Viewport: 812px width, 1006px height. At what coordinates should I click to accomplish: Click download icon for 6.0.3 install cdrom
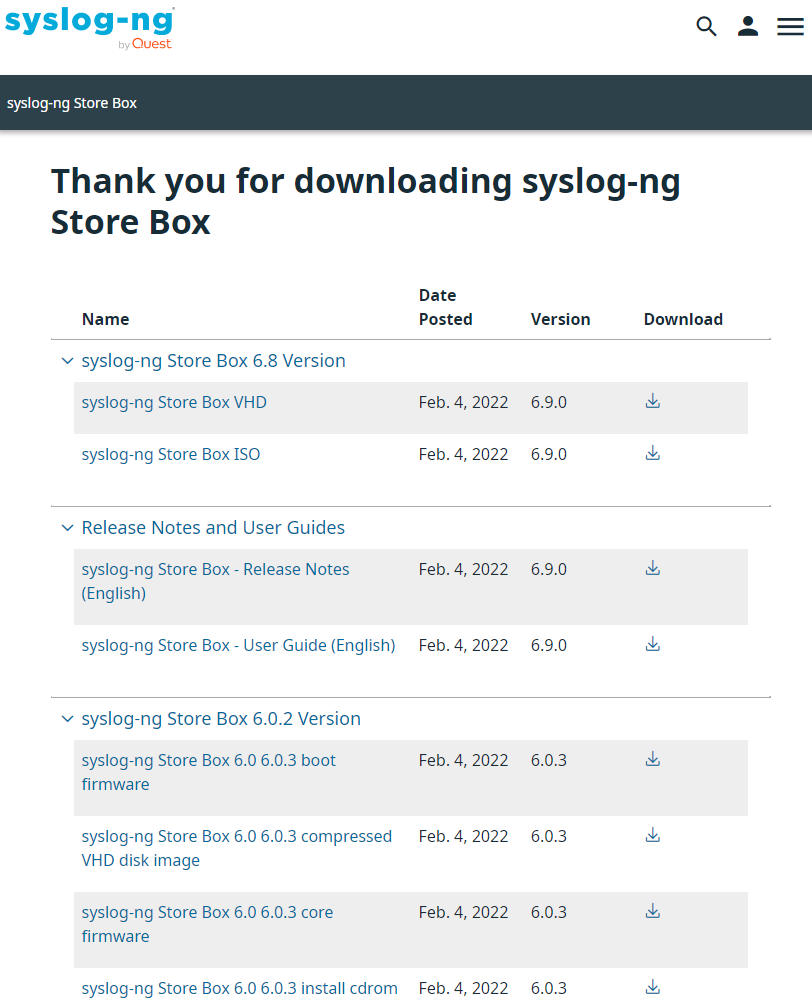click(653, 987)
